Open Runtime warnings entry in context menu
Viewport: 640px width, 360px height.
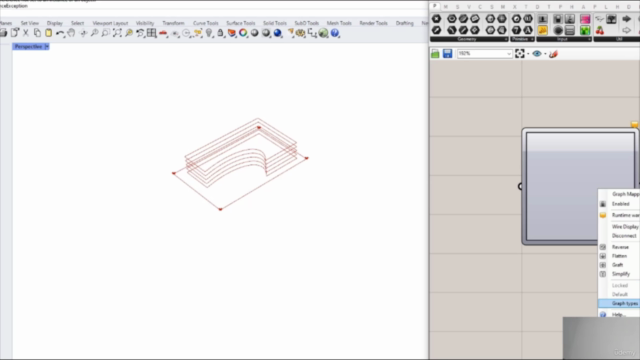619,215
